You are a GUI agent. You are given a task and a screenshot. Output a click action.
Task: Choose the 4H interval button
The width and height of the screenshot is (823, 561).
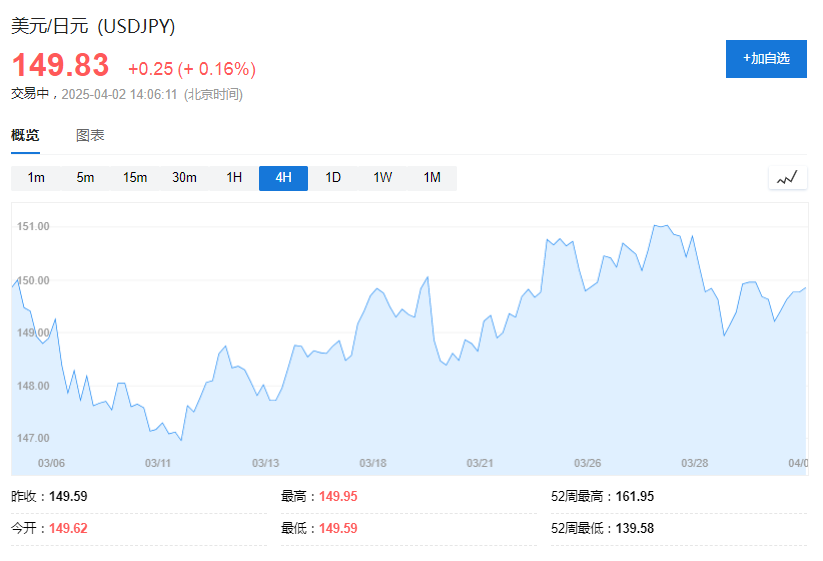[283, 178]
